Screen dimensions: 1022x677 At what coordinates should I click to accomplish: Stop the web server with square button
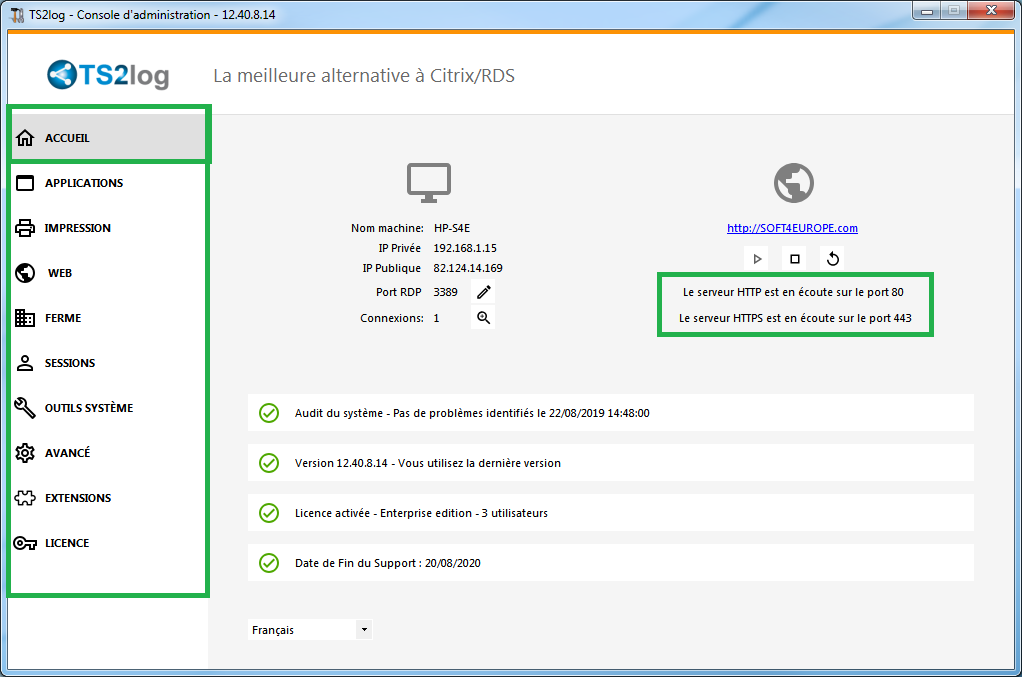(x=795, y=259)
